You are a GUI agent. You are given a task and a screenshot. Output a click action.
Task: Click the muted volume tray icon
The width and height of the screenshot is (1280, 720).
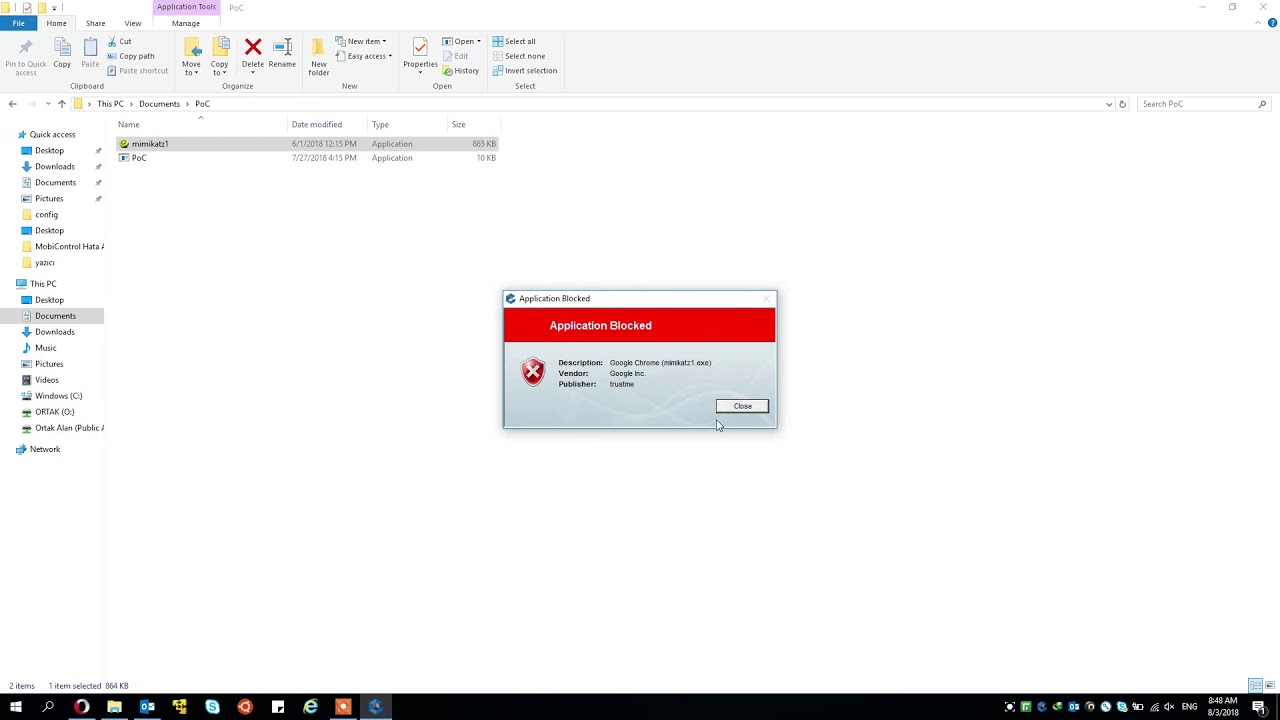pyautogui.click(x=1169, y=707)
